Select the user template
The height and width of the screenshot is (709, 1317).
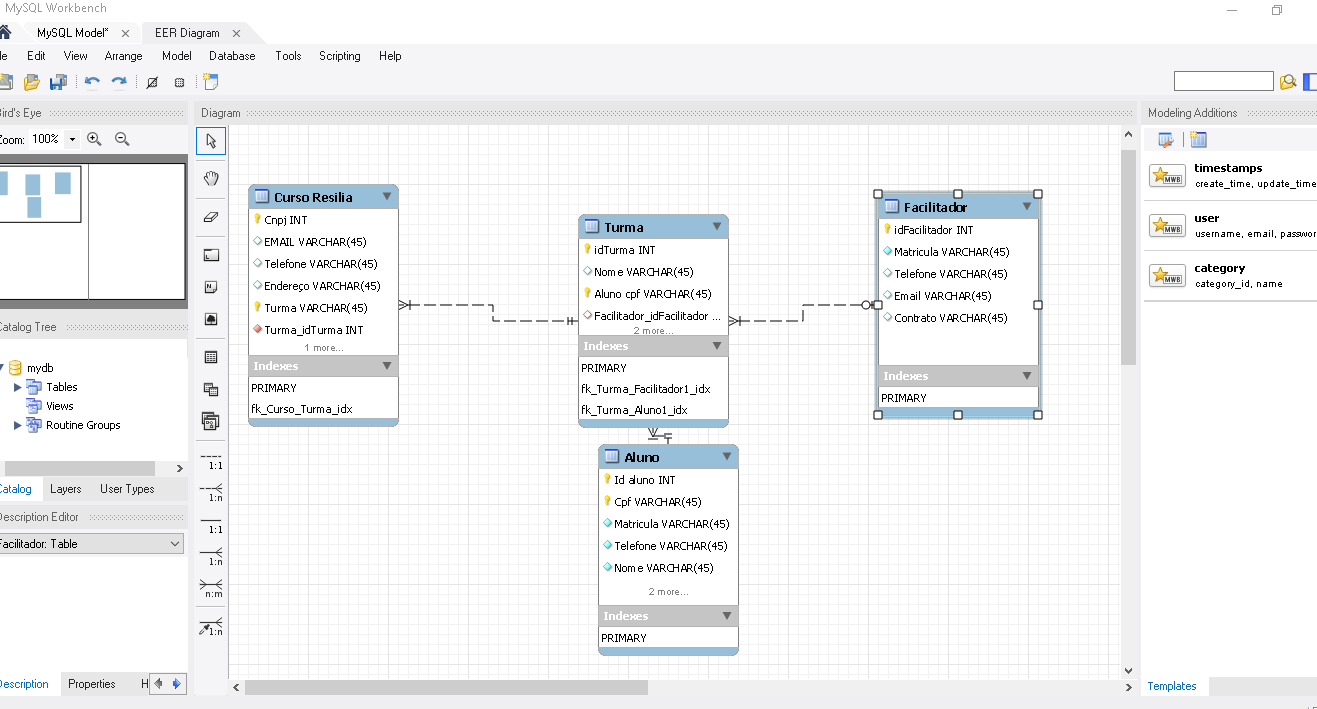tap(1230, 226)
